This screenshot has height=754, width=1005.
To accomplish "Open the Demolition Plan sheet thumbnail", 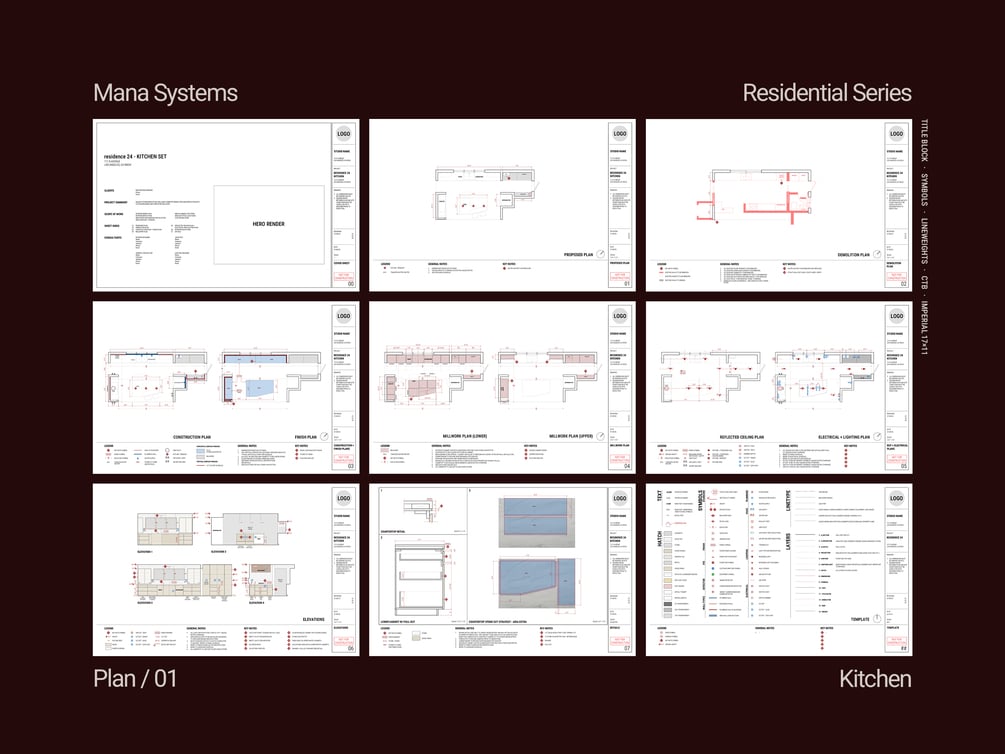I will pos(779,205).
